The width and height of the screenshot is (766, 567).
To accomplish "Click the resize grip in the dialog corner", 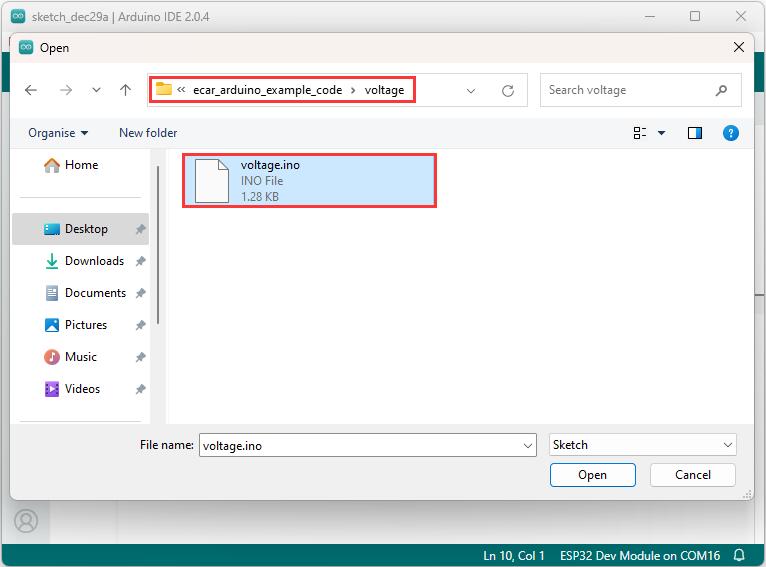I will (747, 495).
